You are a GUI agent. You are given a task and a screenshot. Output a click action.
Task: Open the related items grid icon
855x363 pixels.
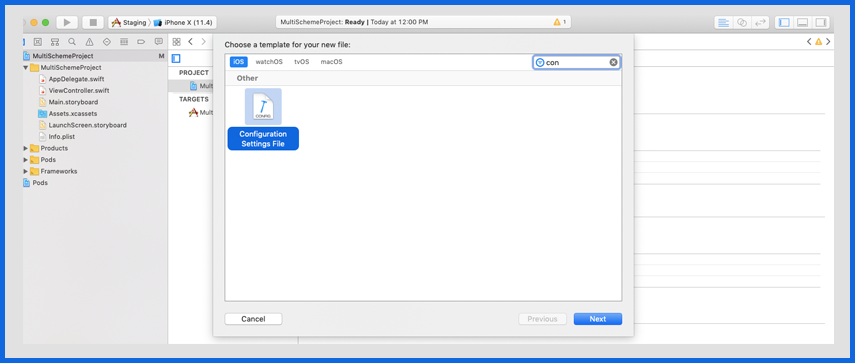(x=177, y=41)
